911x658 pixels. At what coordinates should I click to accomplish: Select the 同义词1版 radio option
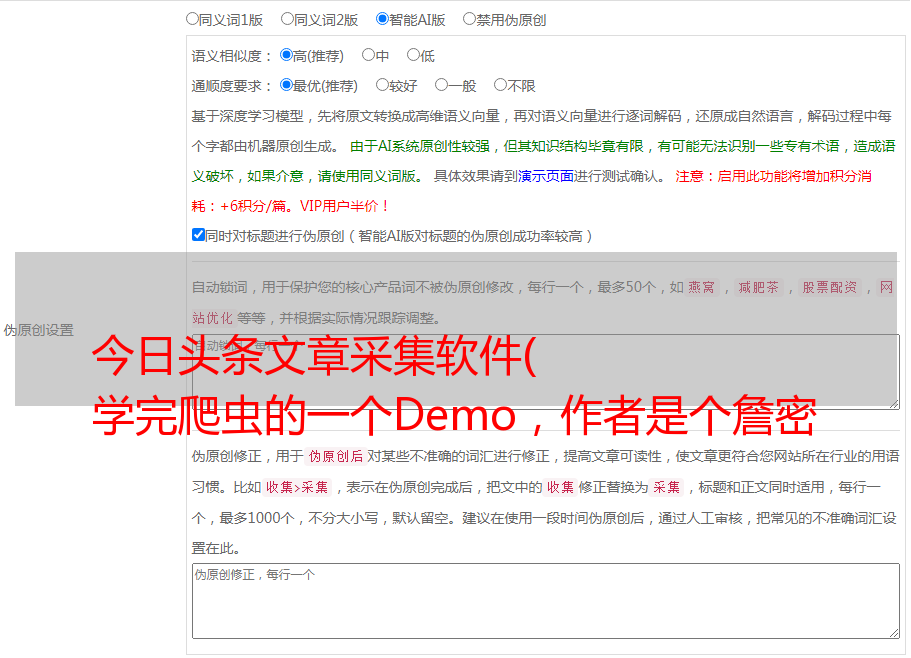click(x=192, y=19)
